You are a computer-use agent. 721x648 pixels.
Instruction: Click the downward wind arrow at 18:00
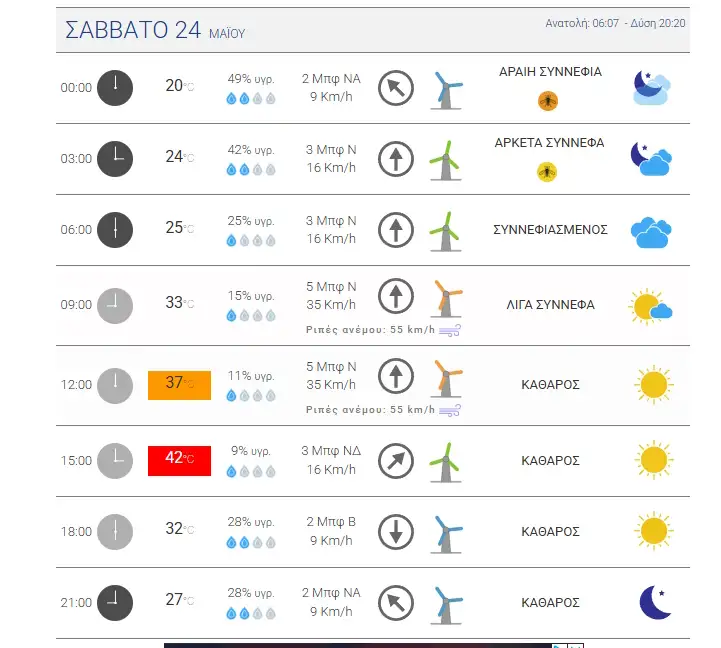[396, 532]
